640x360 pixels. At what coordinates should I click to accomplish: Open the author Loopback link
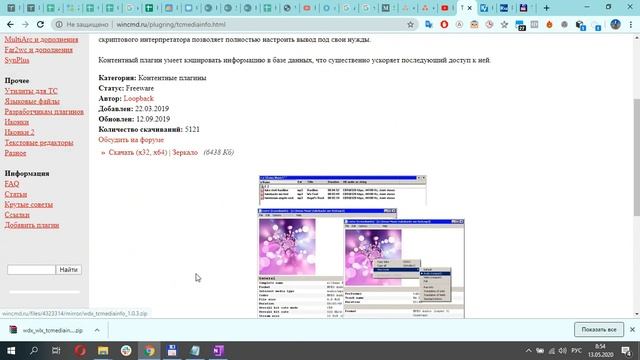(x=138, y=98)
